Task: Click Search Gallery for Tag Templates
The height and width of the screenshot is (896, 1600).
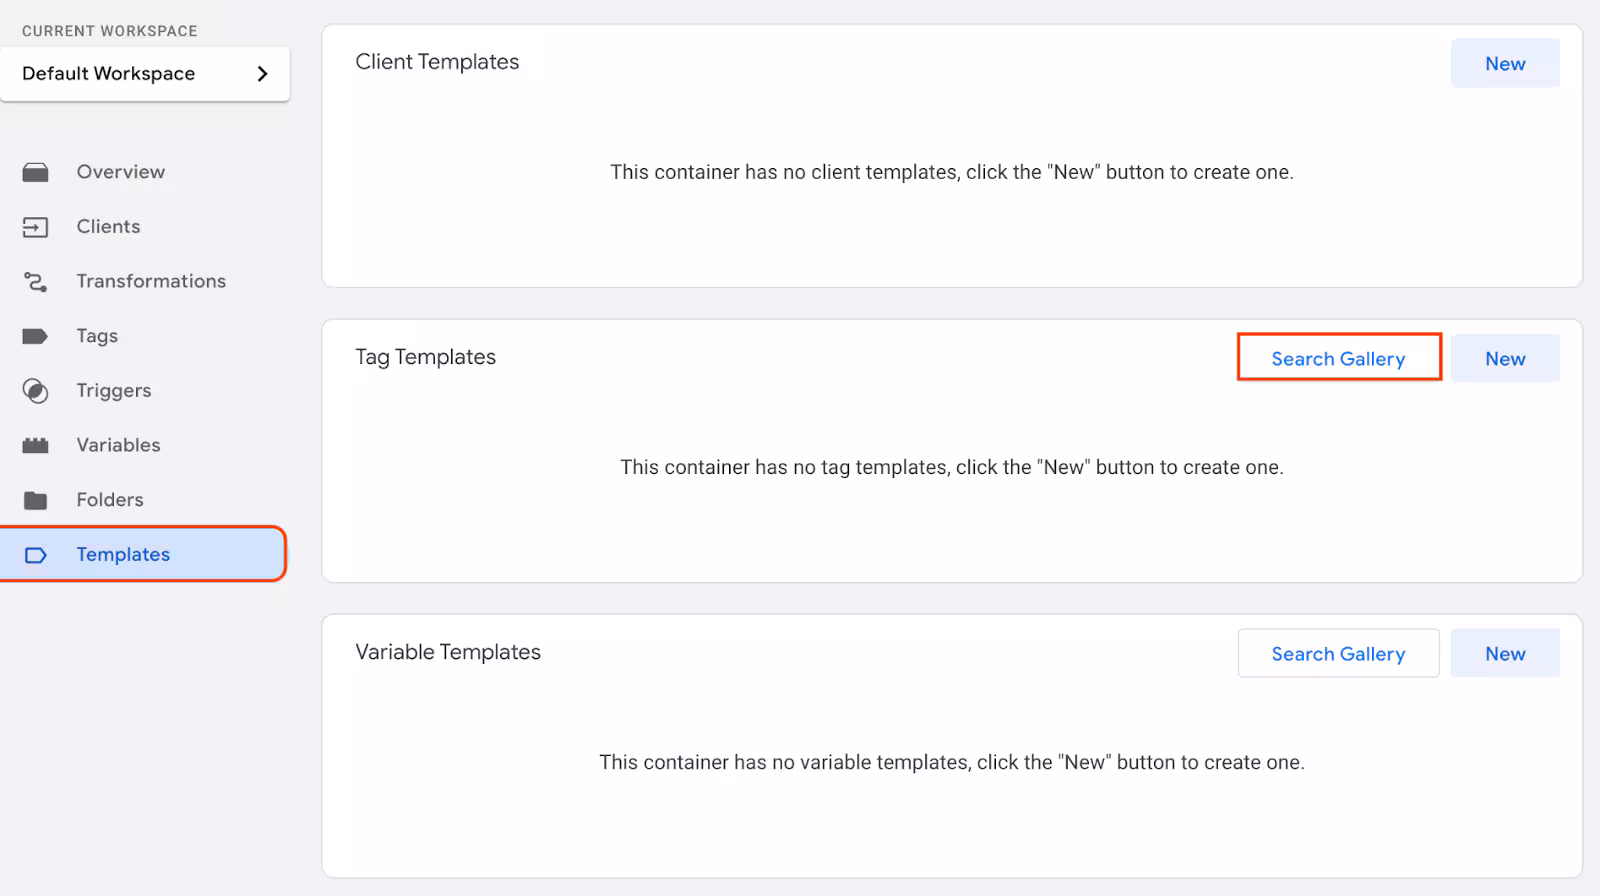Action: (1338, 358)
